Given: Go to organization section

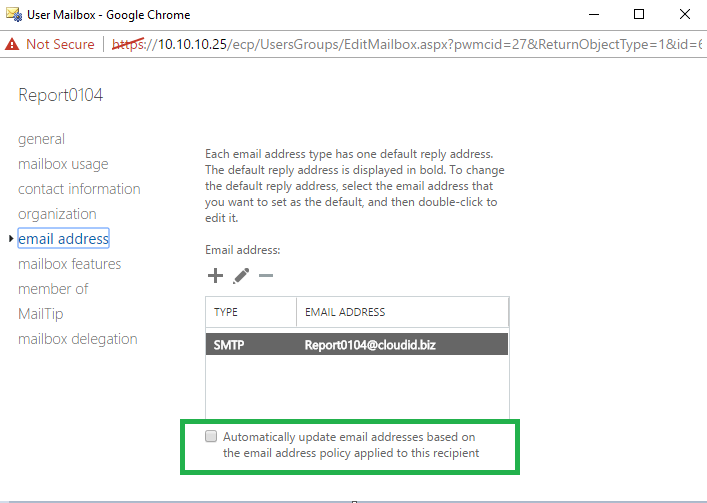Looking at the screenshot, I should click(x=57, y=214).
